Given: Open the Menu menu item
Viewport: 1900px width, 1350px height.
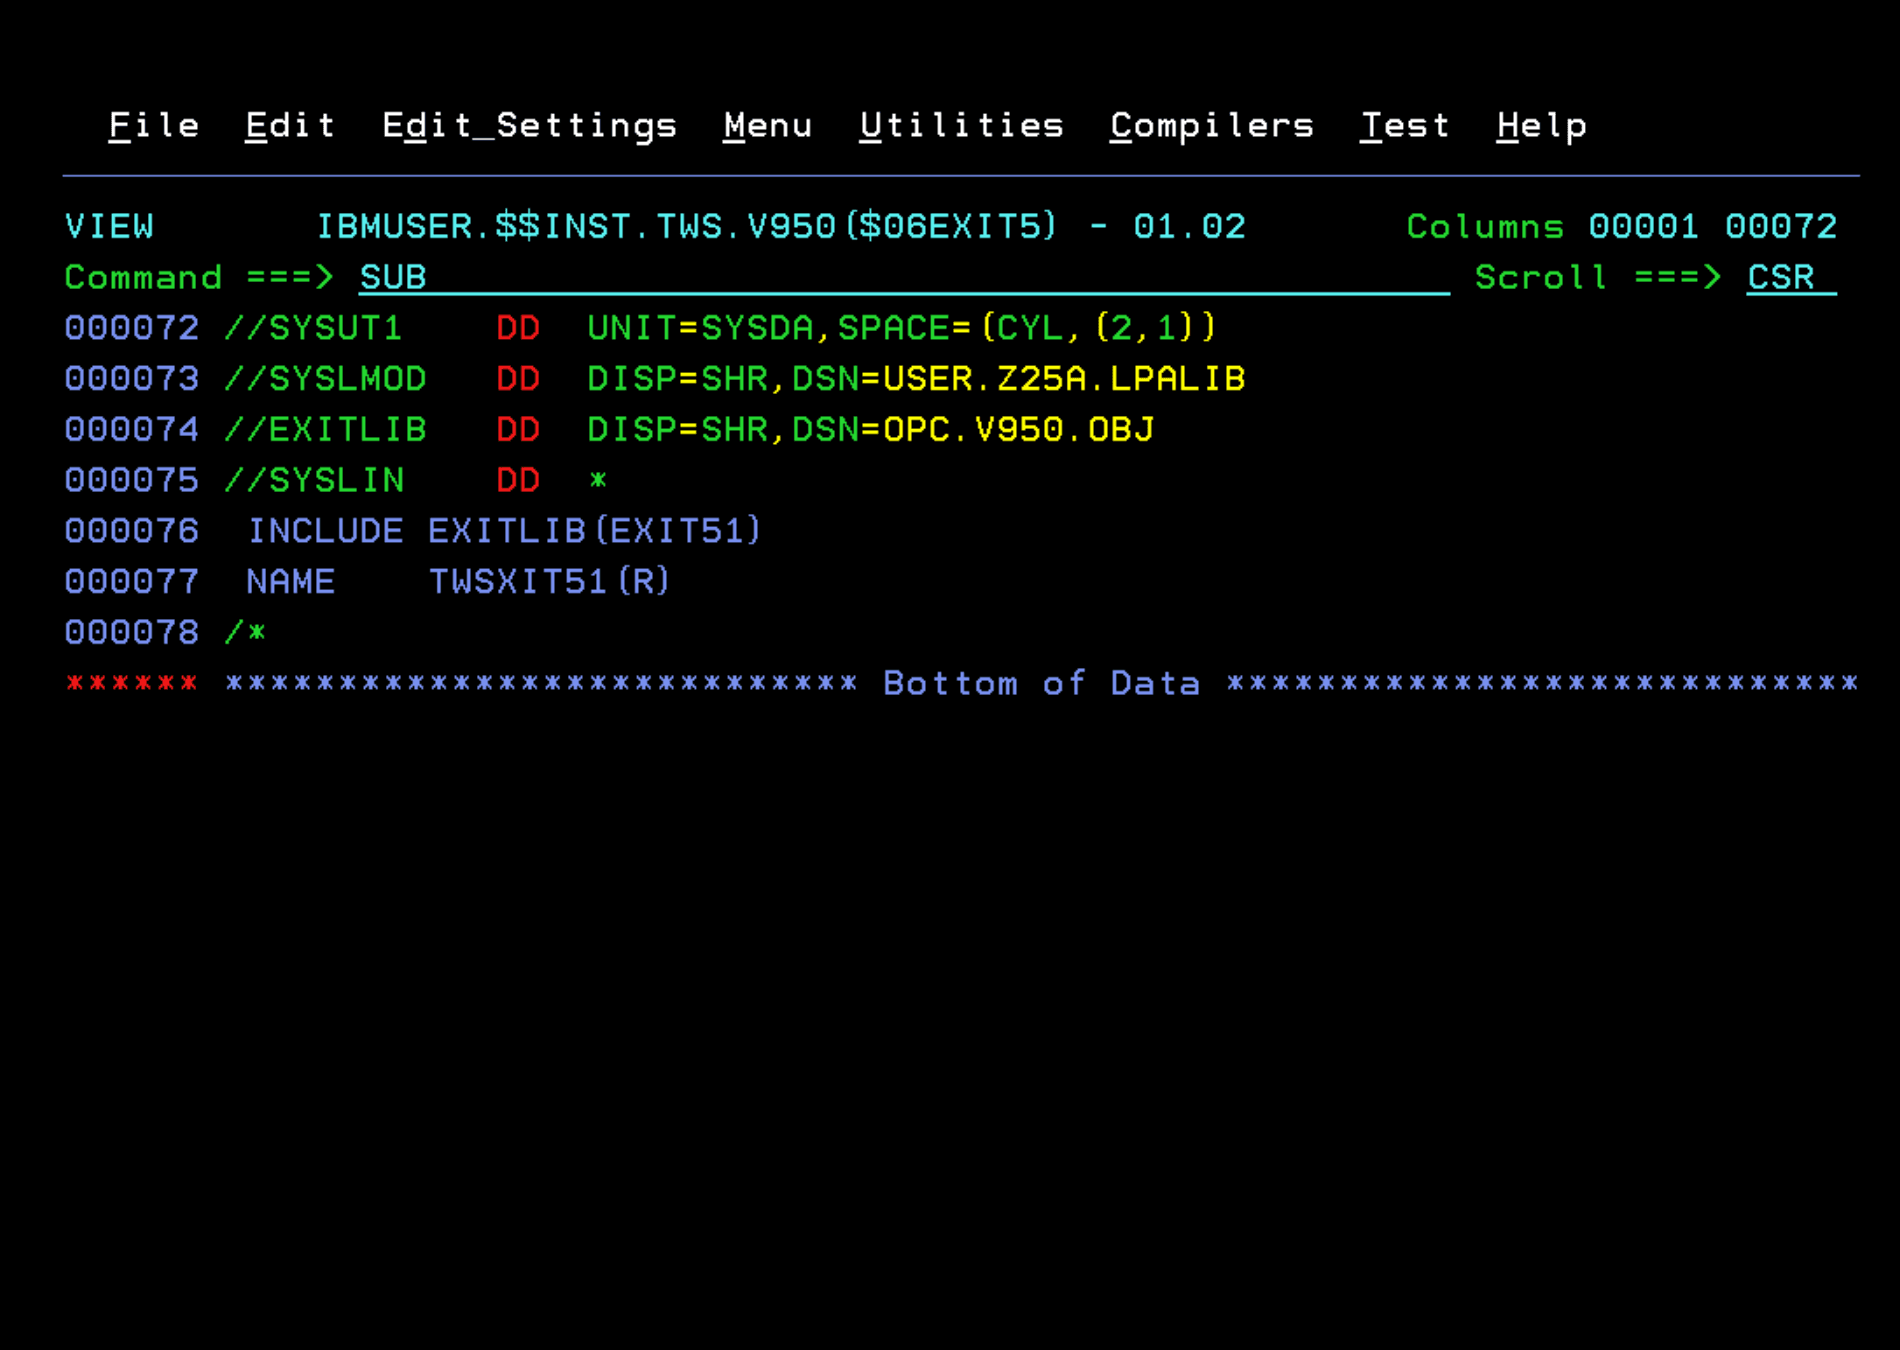Looking at the screenshot, I should (x=767, y=125).
